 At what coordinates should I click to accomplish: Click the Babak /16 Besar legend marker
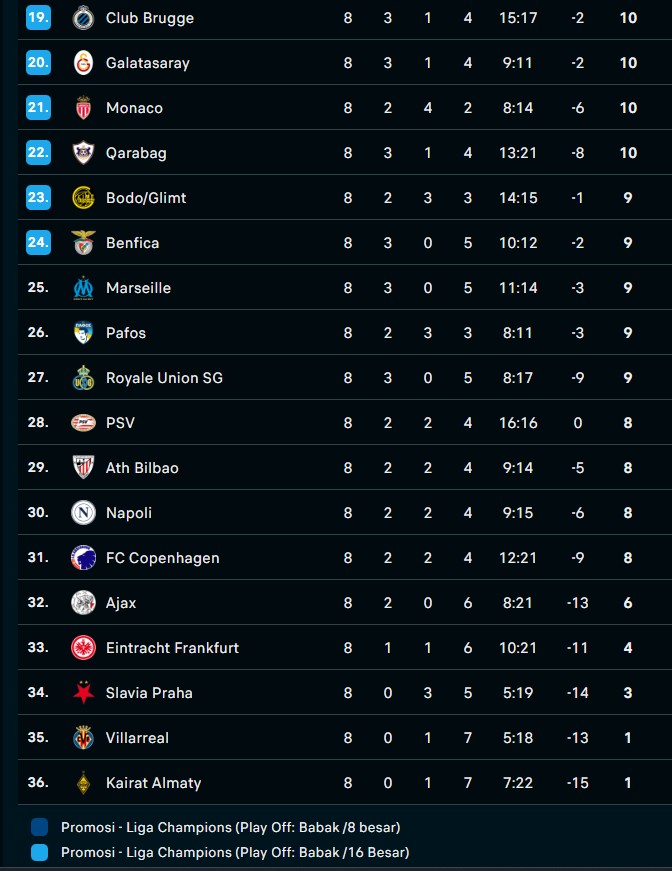[x=38, y=852]
